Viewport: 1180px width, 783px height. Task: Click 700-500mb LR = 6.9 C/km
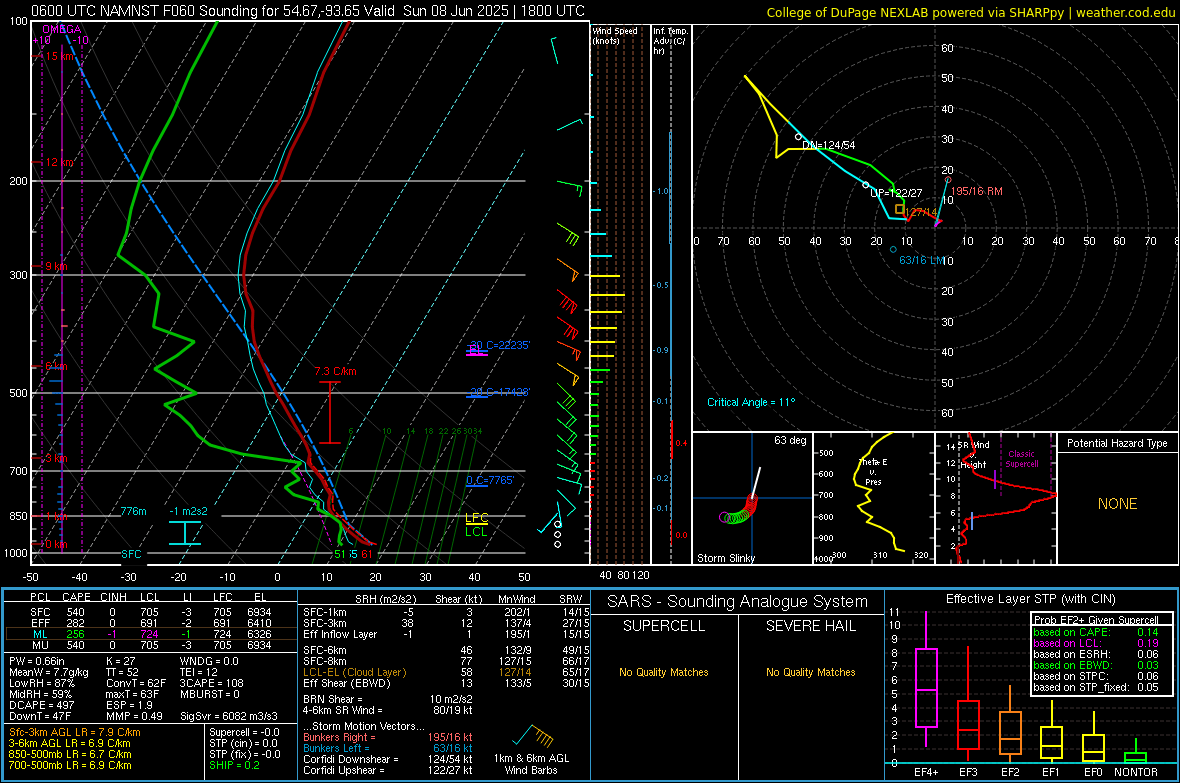(x=70, y=765)
